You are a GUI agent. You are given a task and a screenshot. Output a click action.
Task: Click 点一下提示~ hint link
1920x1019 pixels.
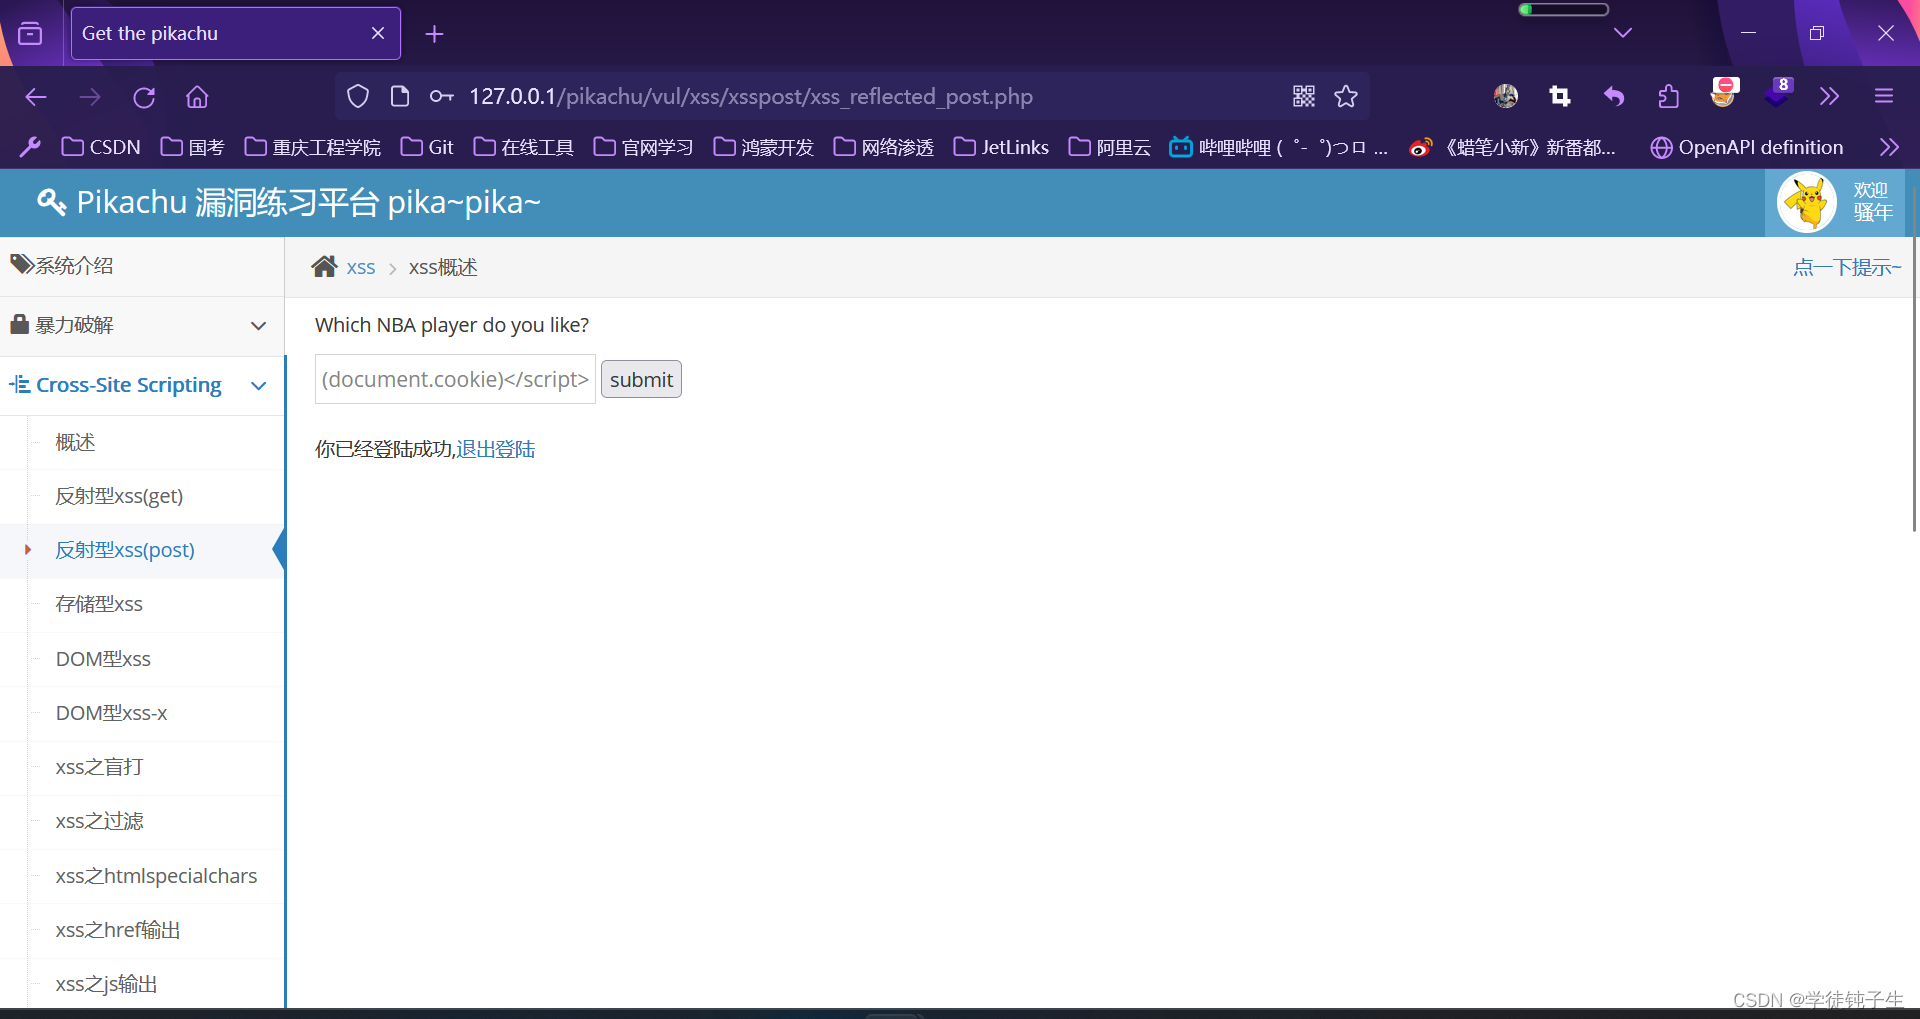pos(1847,267)
